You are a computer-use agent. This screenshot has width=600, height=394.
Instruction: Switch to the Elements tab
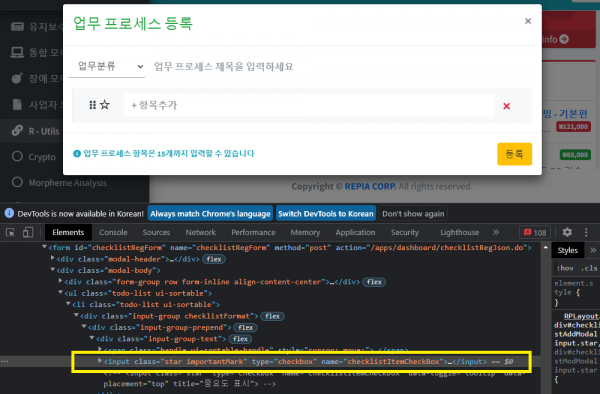tap(68, 232)
